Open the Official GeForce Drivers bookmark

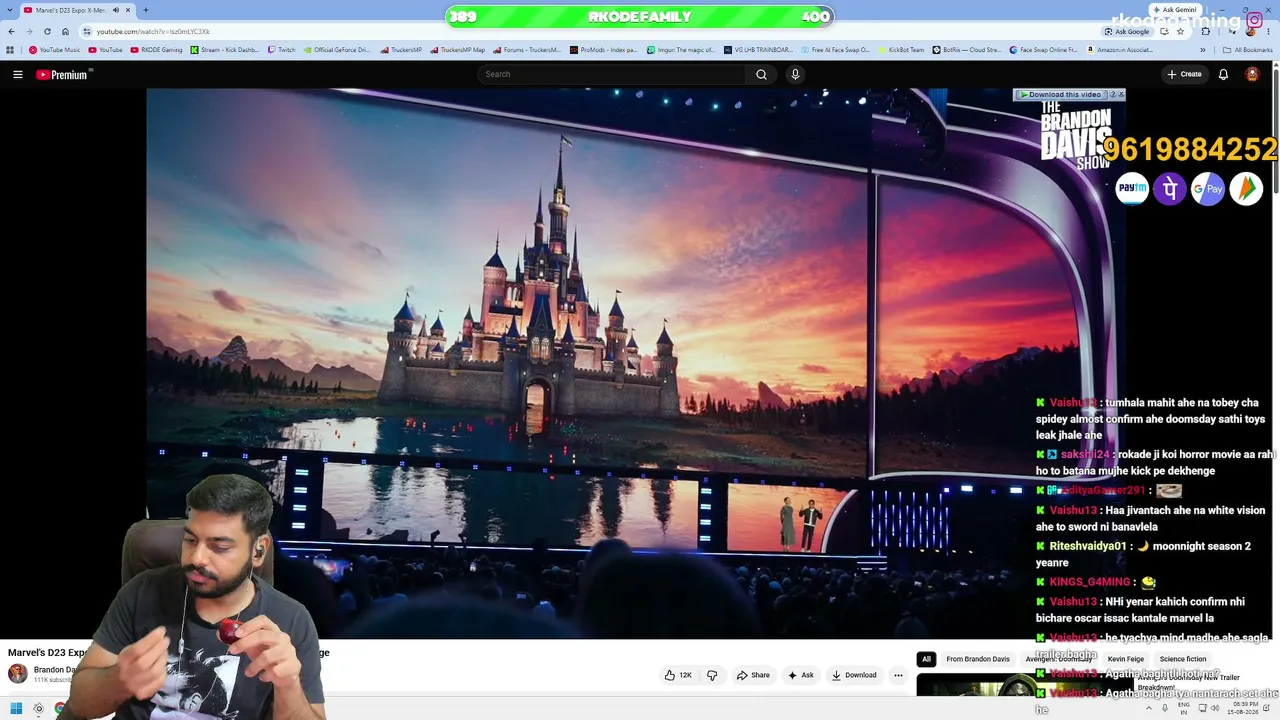[x=337, y=50]
